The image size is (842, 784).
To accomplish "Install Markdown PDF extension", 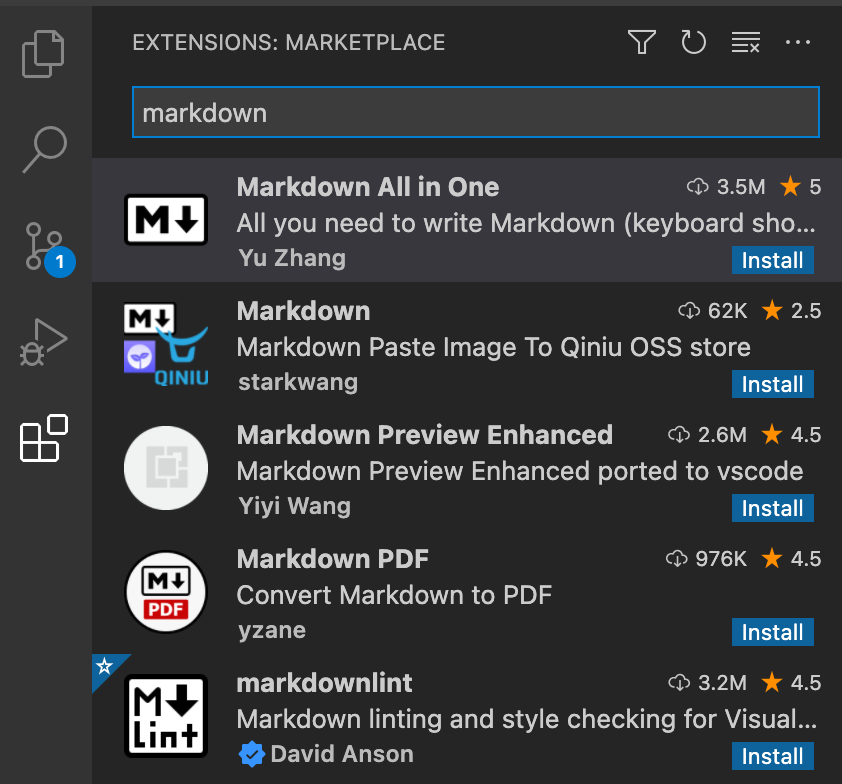I will click(x=772, y=633).
